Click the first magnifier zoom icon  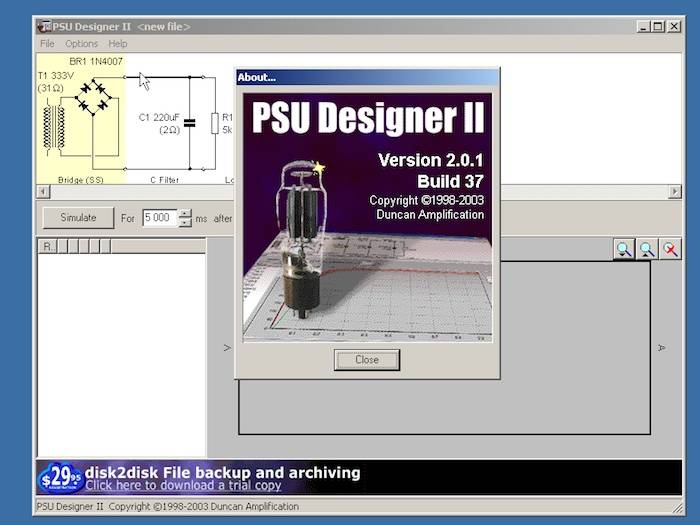coord(624,249)
